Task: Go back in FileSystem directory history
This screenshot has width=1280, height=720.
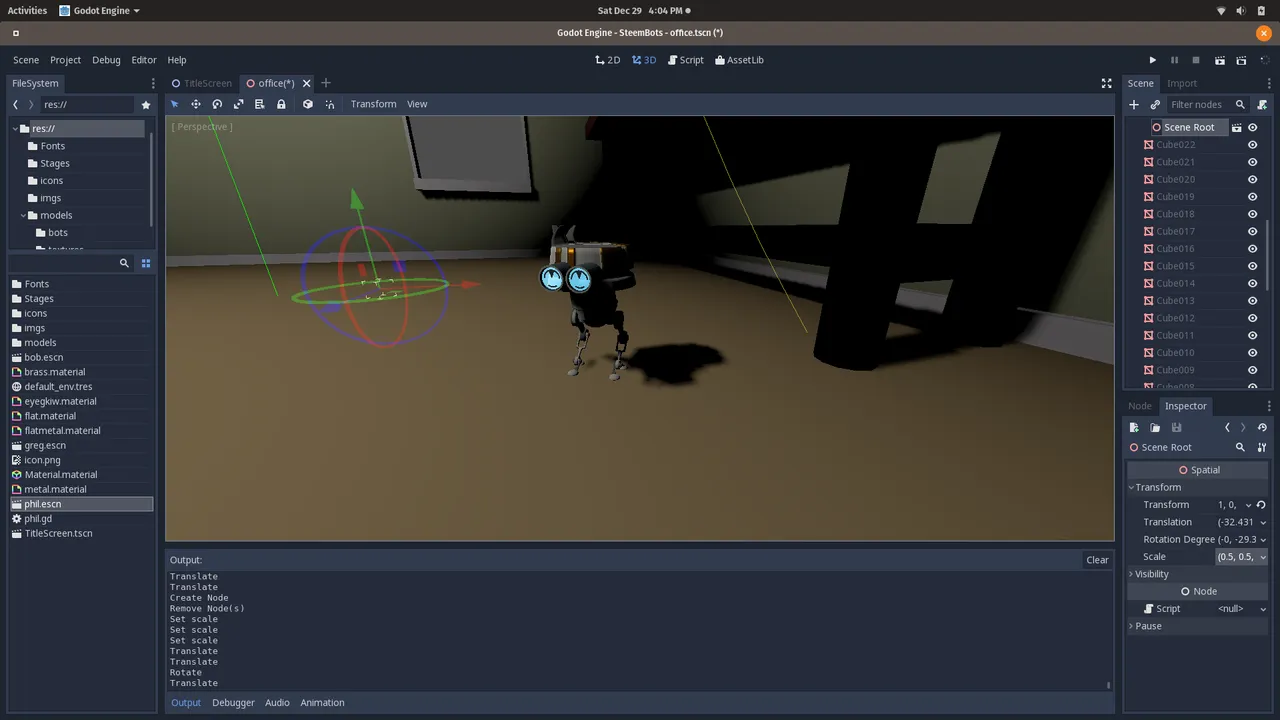Action: (15, 104)
